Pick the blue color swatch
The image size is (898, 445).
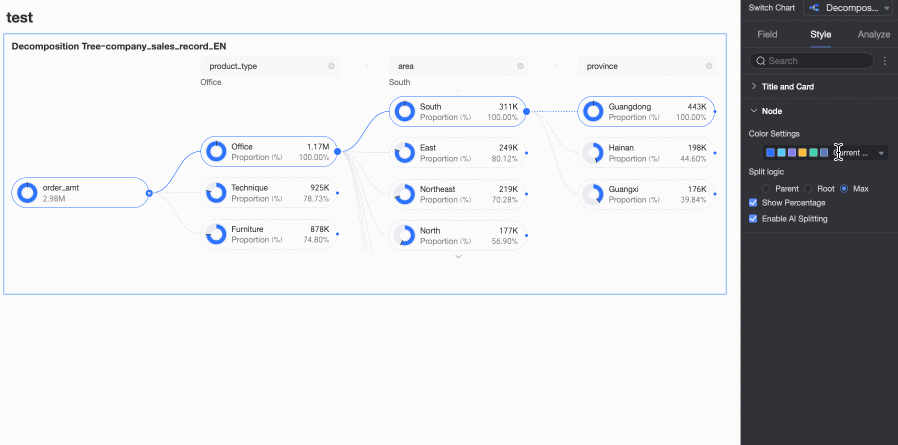click(770, 152)
